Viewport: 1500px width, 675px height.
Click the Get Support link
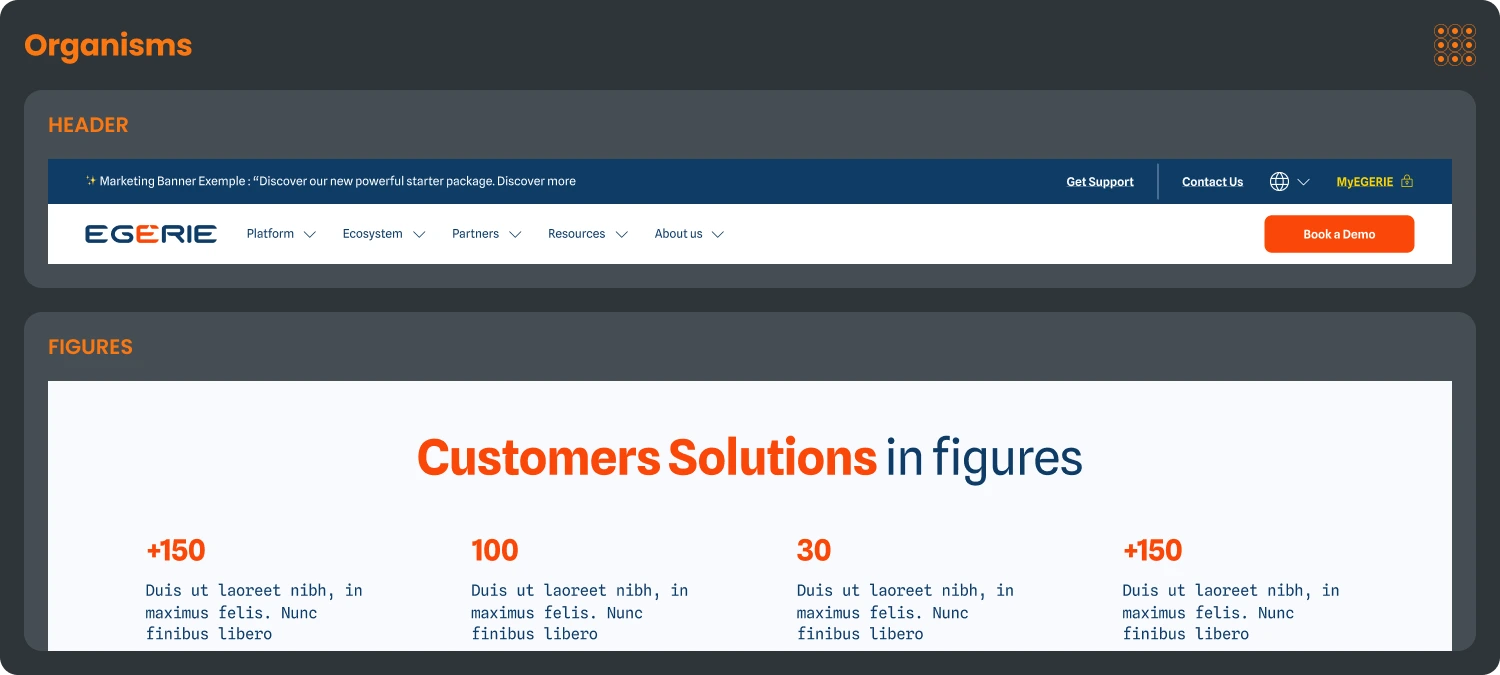[1099, 181]
